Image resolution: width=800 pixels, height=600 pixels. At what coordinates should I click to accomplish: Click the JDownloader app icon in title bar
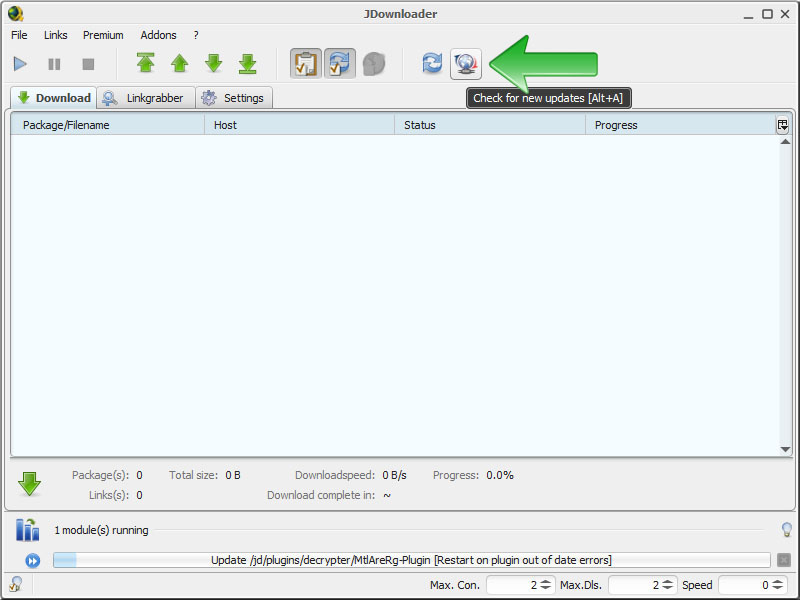(15, 14)
